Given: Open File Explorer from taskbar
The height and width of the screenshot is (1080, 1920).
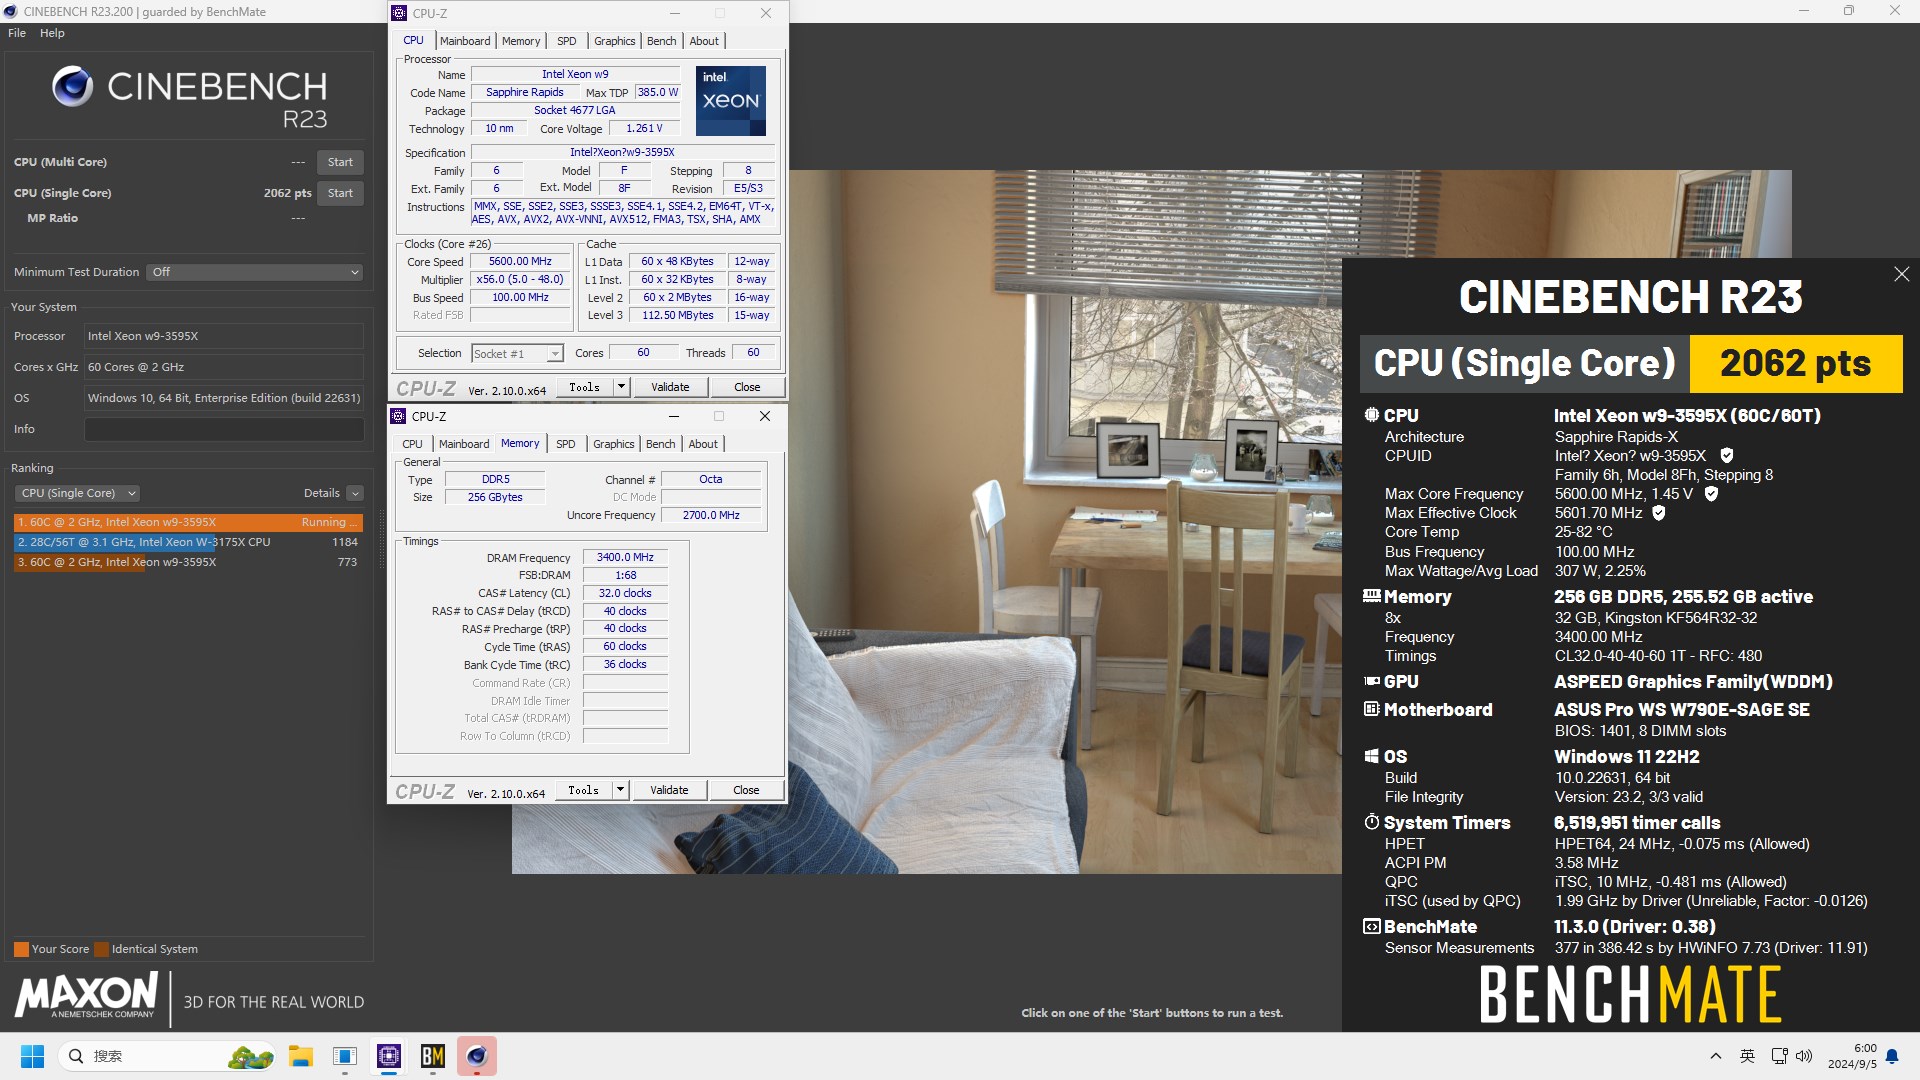Looking at the screenshot, I should point(301,1056).
